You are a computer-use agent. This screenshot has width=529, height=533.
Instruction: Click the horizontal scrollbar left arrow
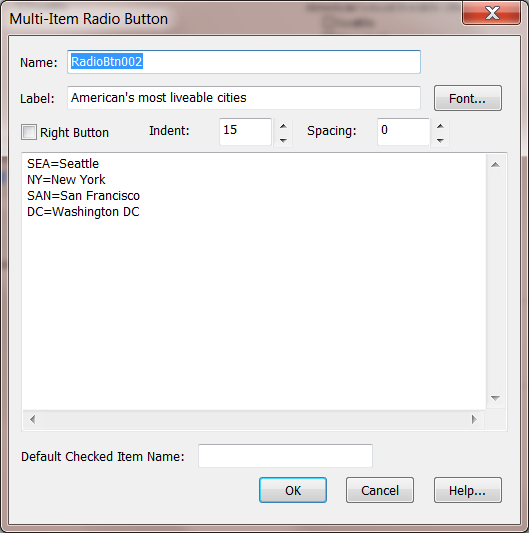(x=32, y=419)
